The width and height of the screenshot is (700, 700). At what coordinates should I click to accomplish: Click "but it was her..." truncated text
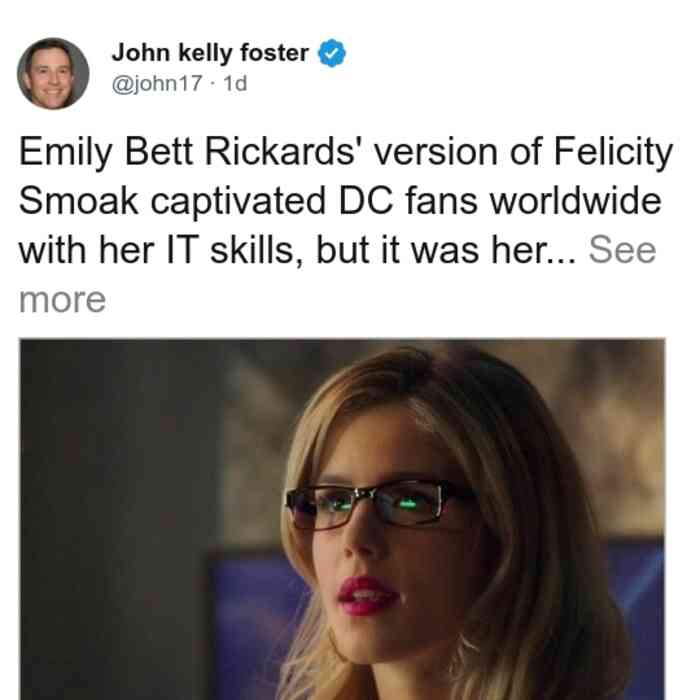tap(447, 250)
